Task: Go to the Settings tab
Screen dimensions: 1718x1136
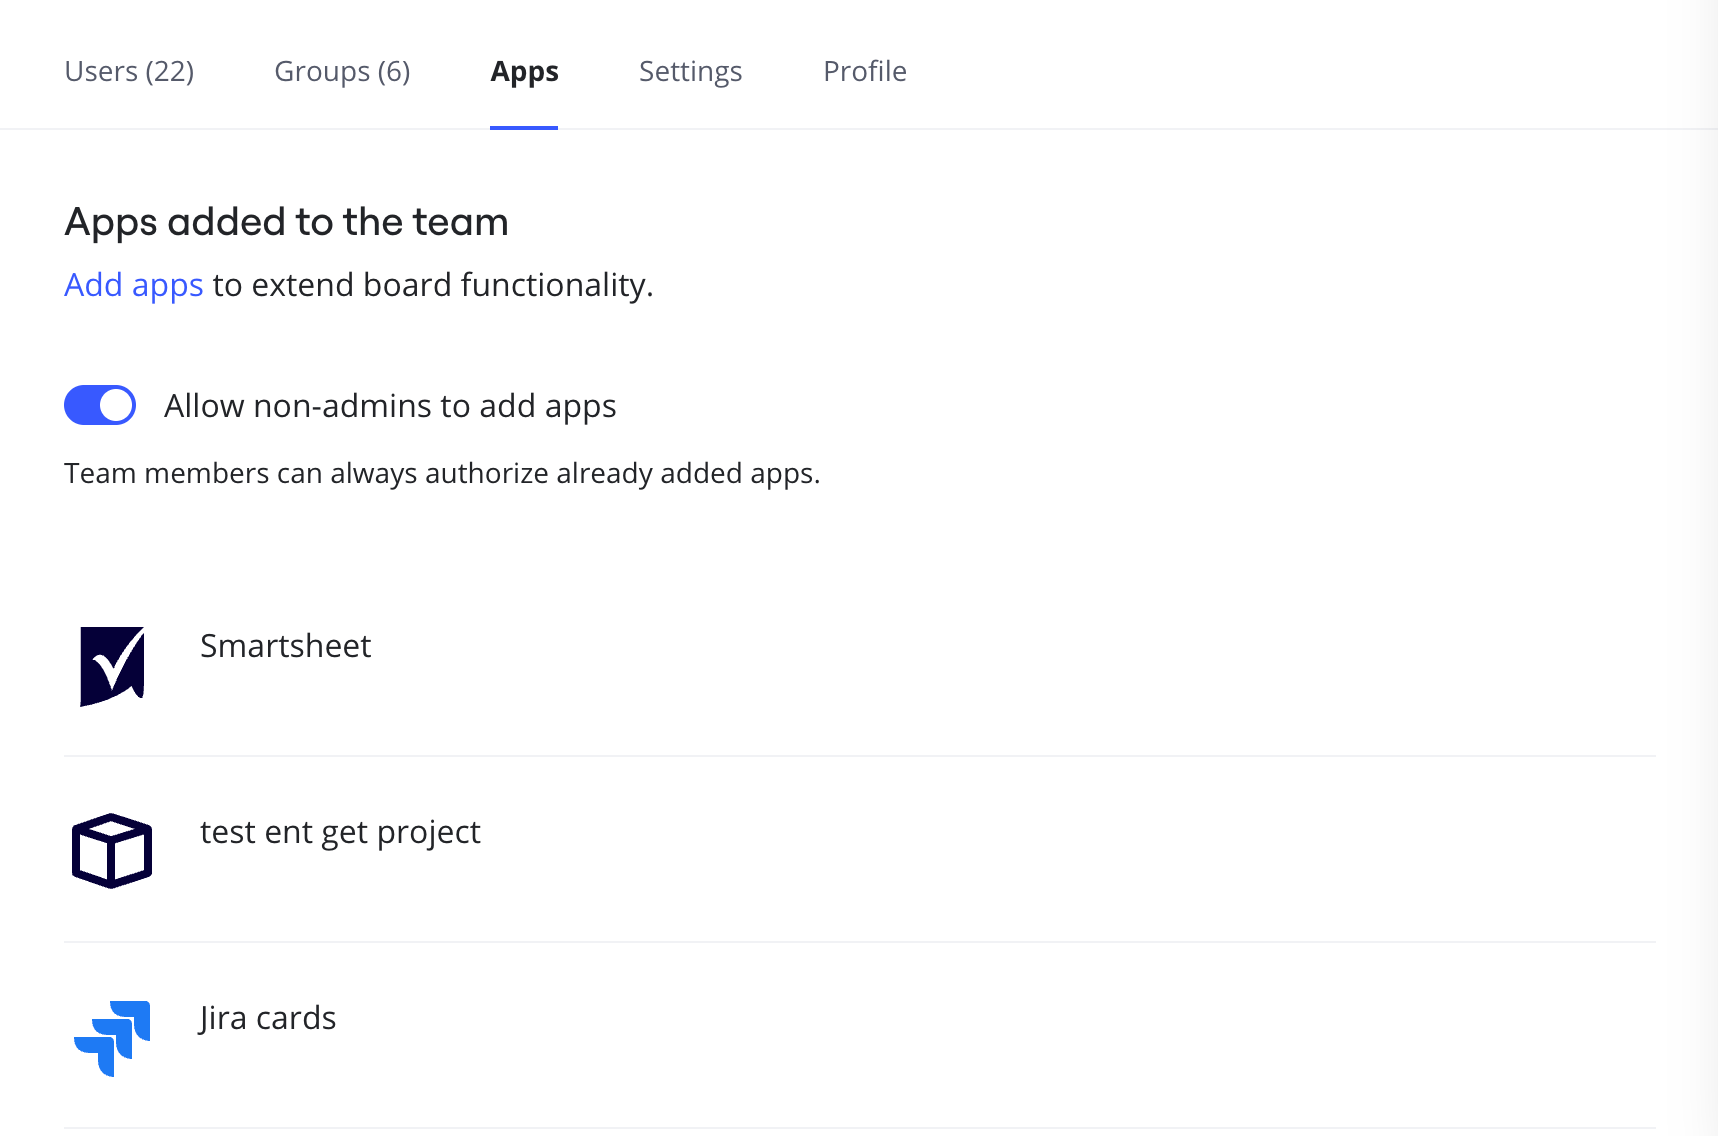Action: (690, 72)
